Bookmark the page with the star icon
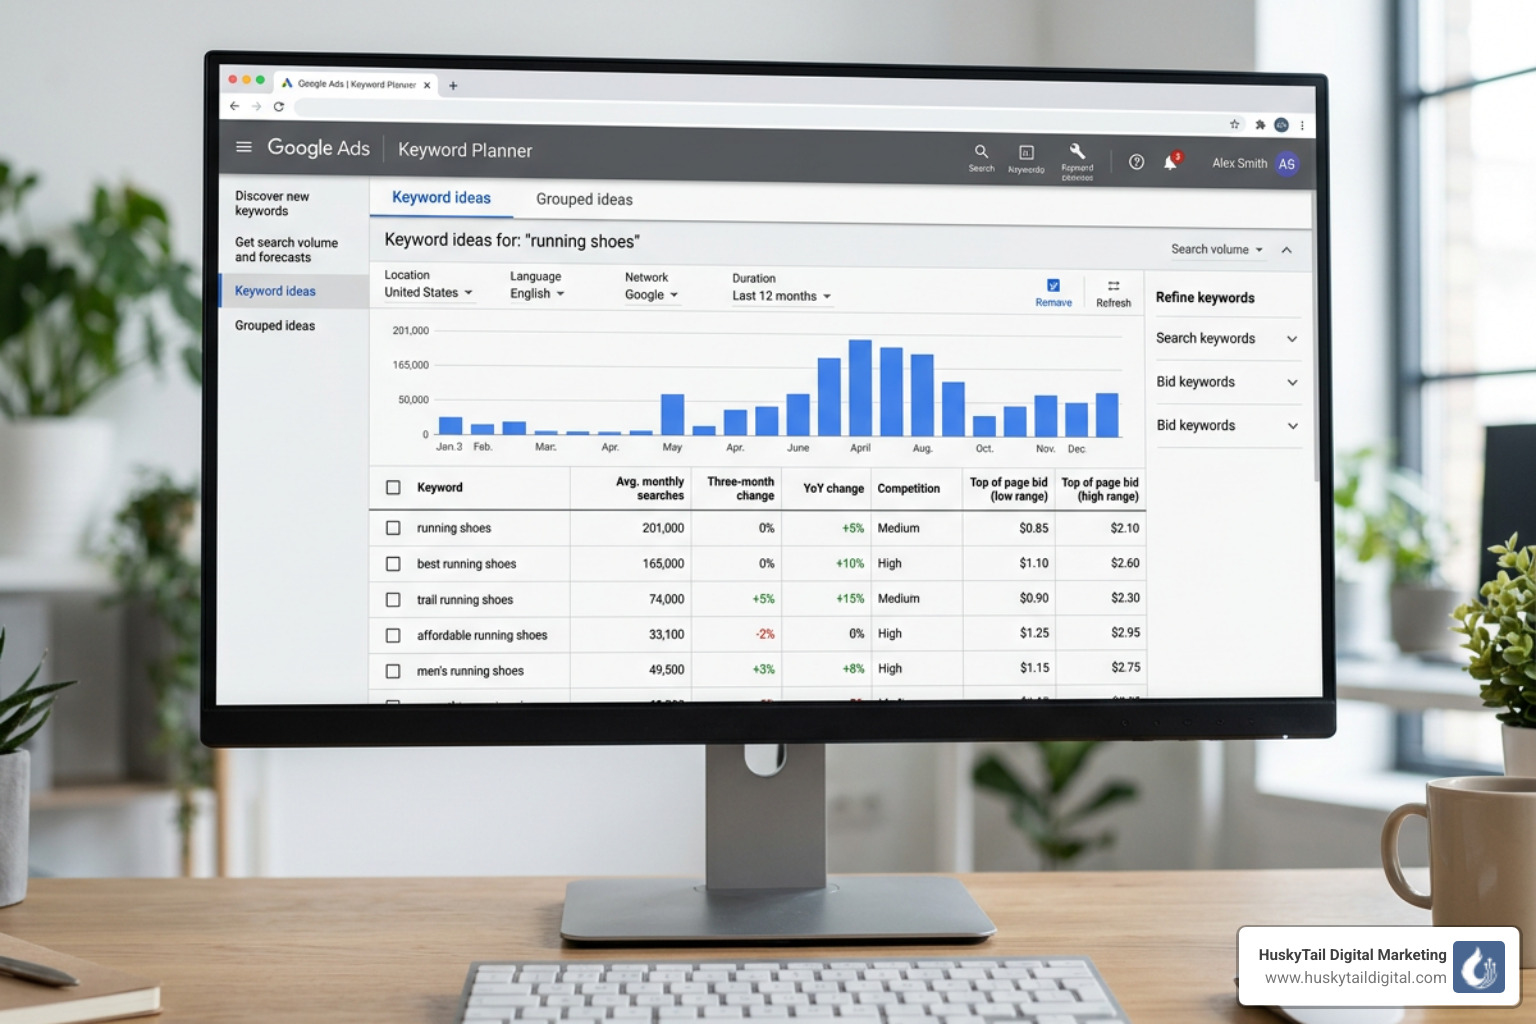Image resolution: width=1536 pixels, height=1024 pixels. point(1234,124)
